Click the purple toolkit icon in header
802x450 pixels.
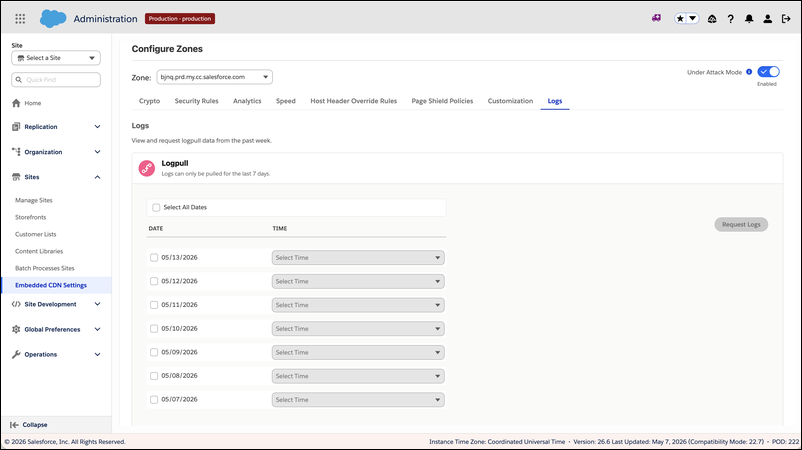tap(656, 18)
